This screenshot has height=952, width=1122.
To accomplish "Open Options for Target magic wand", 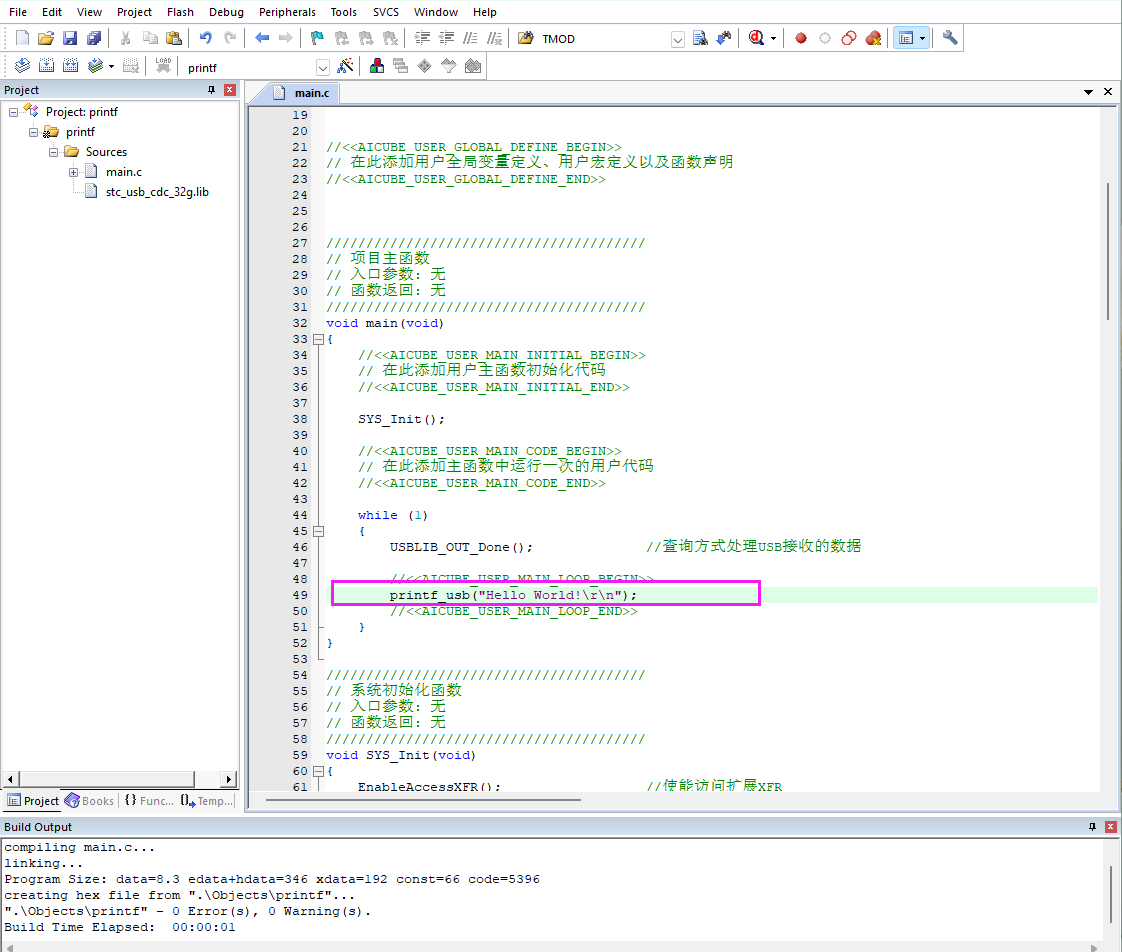I will pos(345,67).
